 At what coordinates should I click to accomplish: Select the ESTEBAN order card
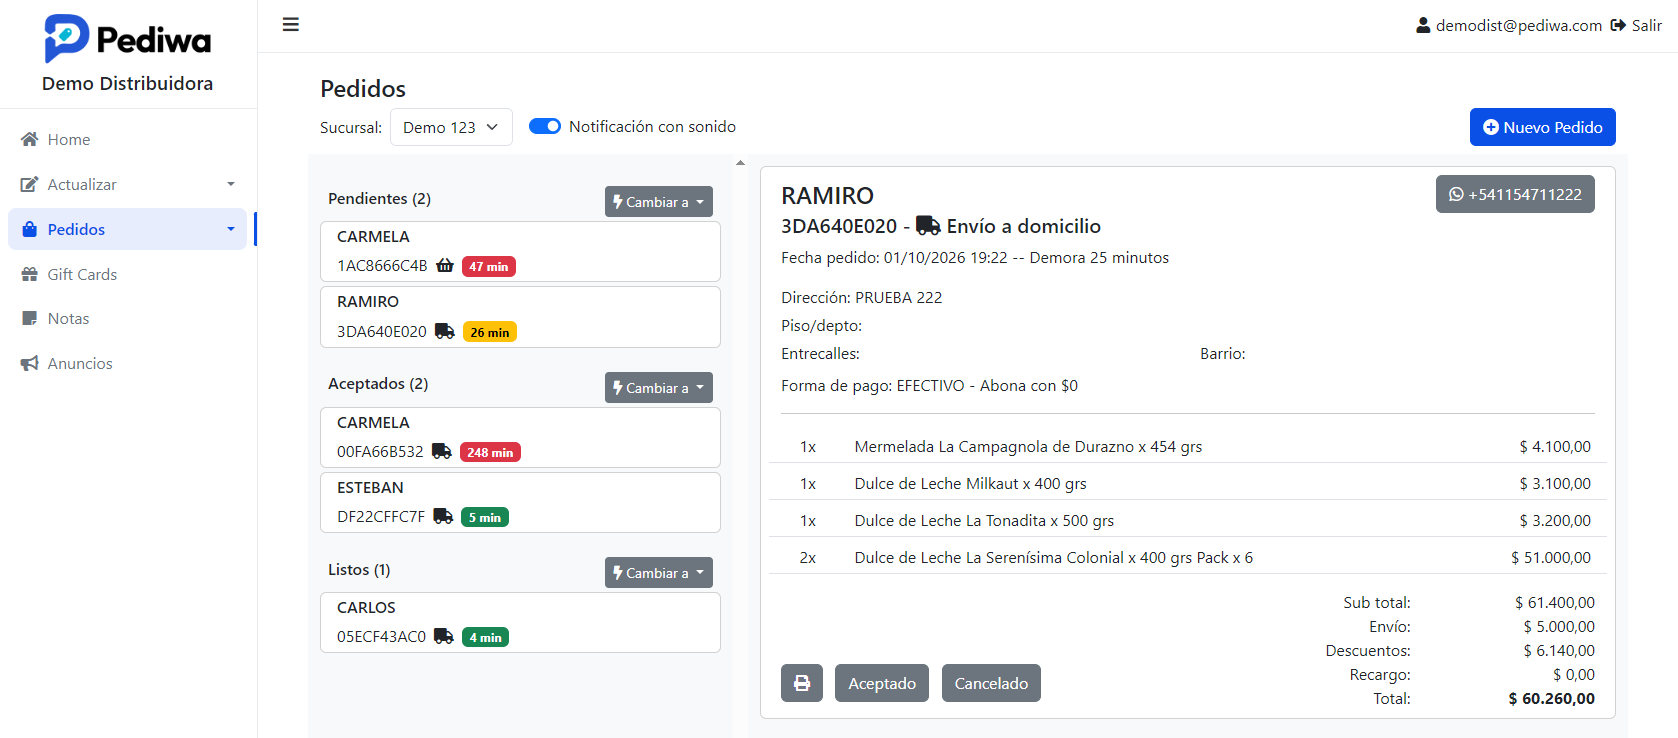pyautogui.click(x=520, y=502)
